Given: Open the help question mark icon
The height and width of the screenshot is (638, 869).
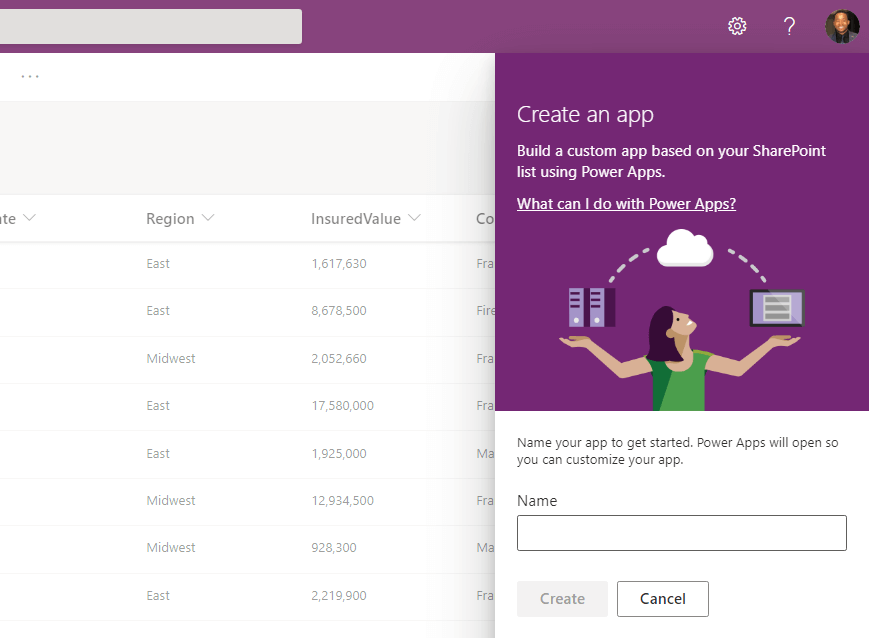Looking at the screenshot, I should click(789, 26).
